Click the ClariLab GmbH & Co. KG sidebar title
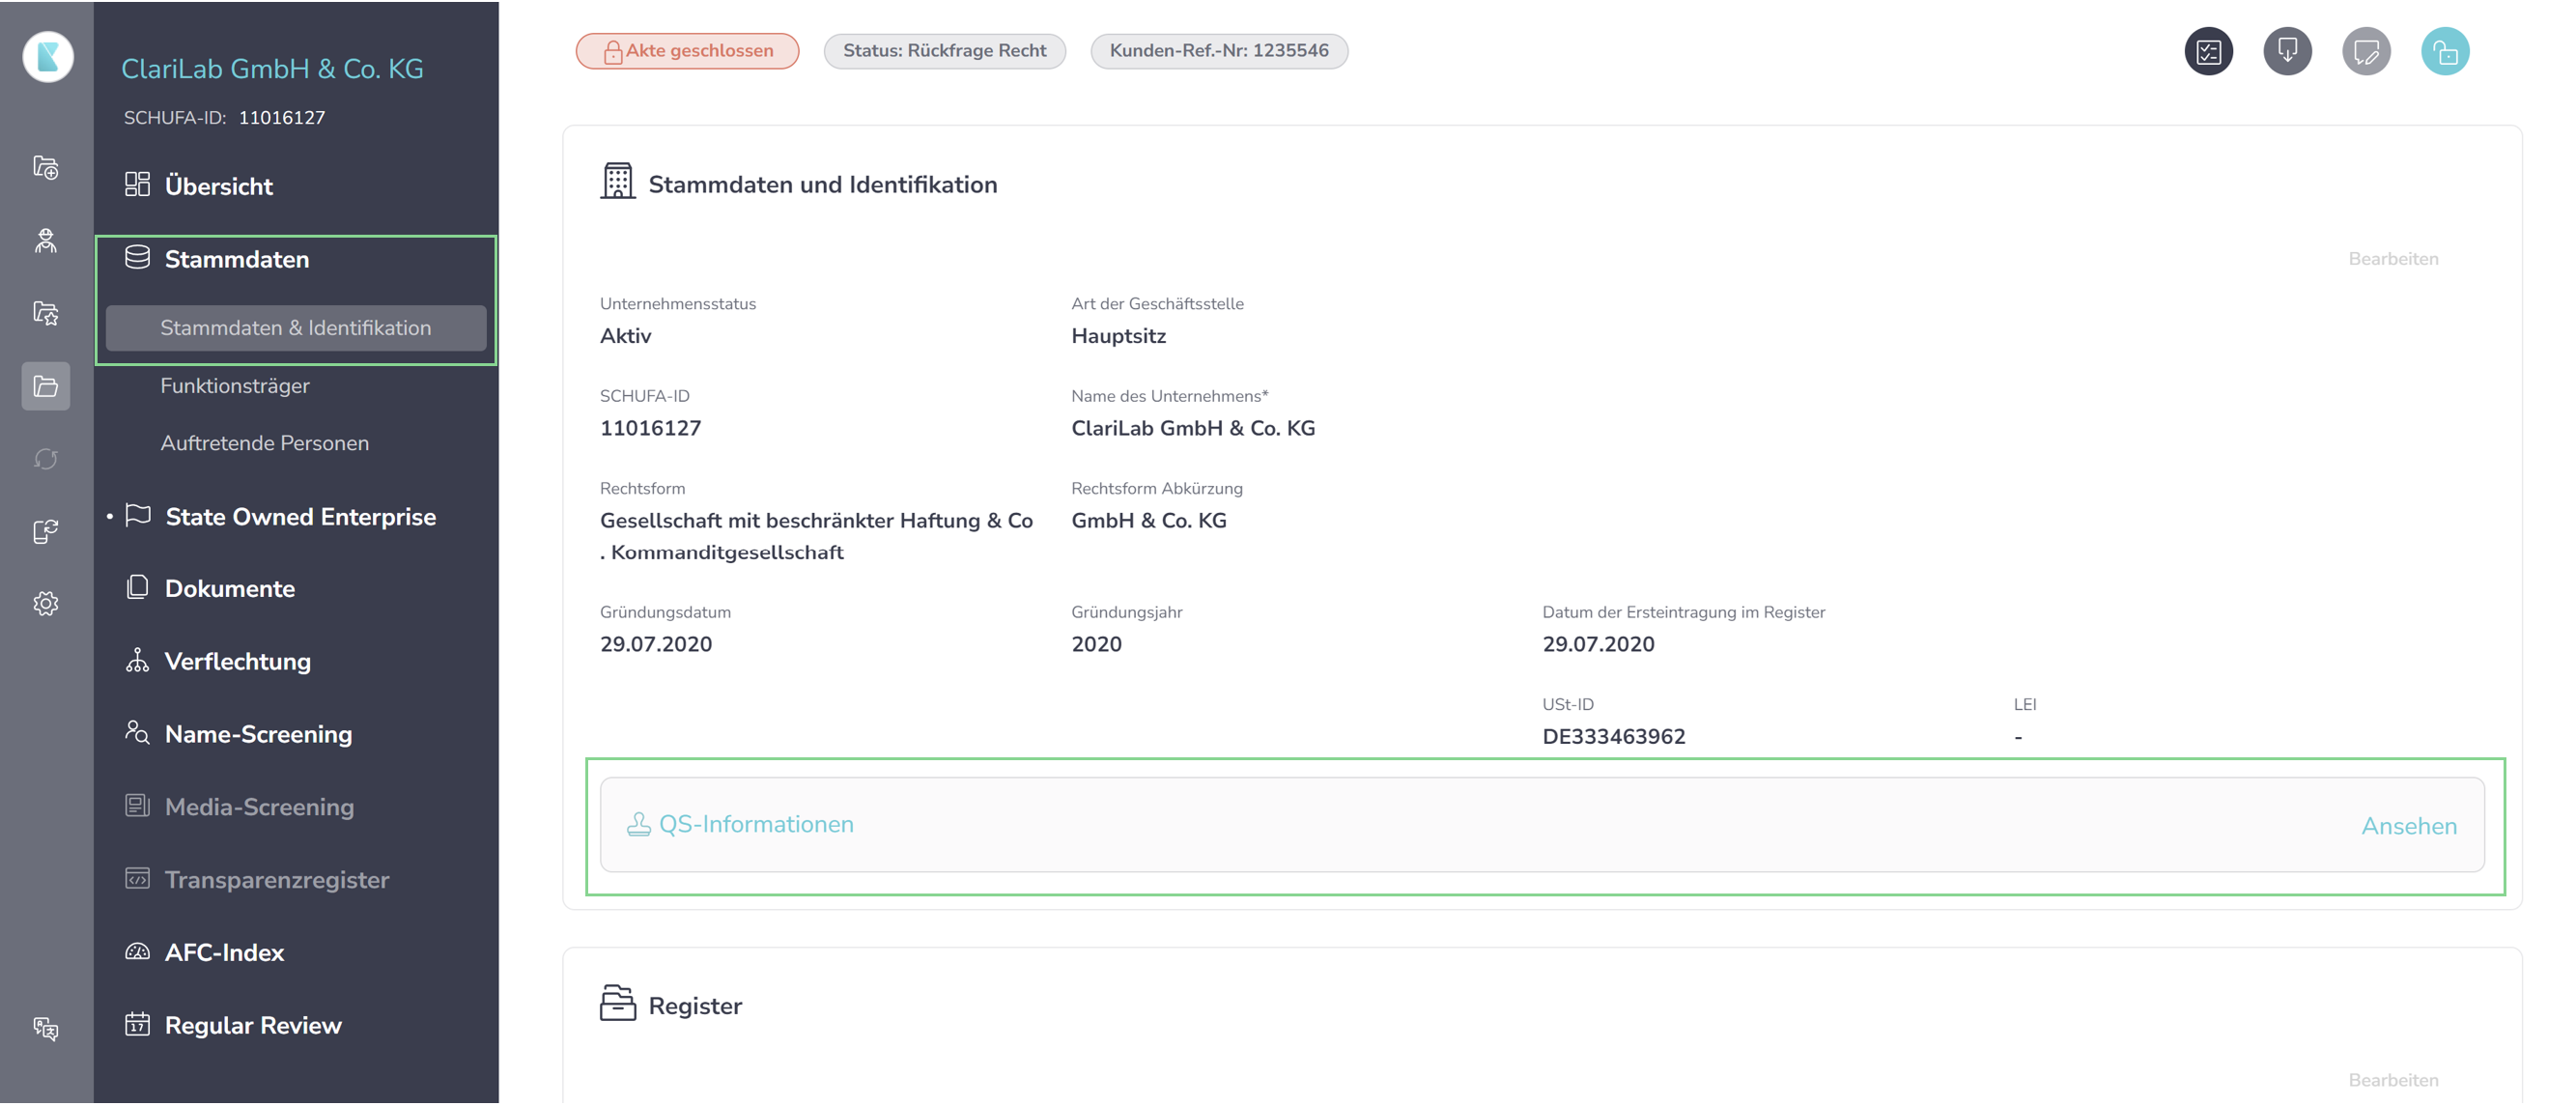The width and height of the screenshot is (2576, 1106). tap(272, 69)
